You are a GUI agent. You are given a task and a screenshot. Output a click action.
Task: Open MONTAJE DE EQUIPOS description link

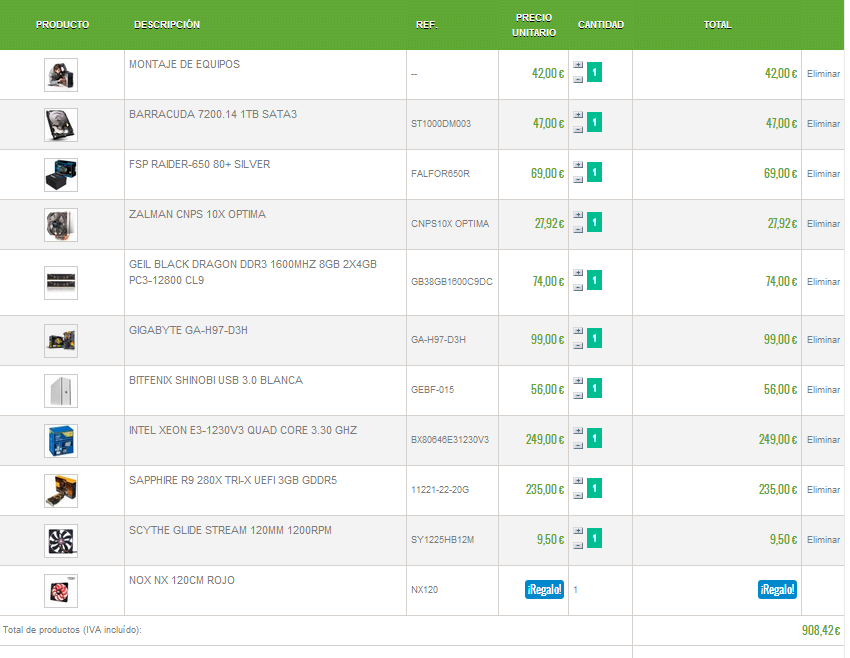tap(184, 64)
